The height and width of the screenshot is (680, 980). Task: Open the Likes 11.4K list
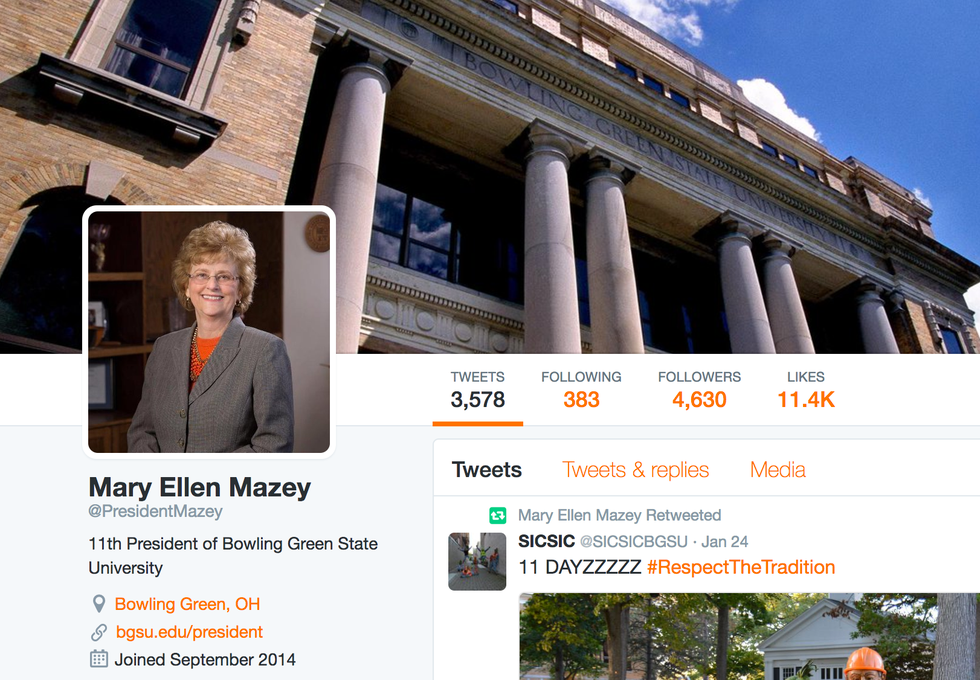pyautogui.click(x=806, y=391)
